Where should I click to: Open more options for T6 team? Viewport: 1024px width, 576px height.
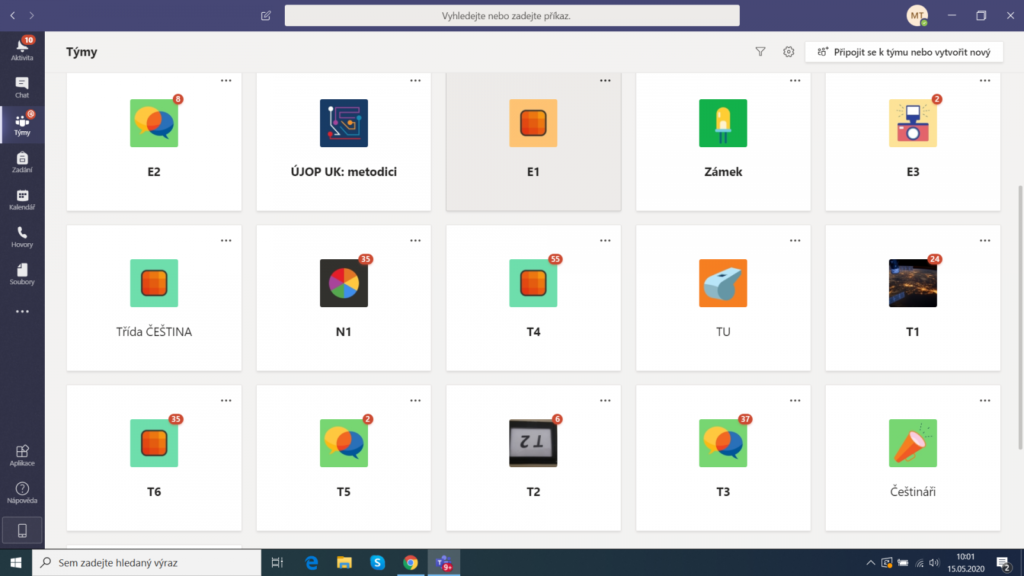click(226, 401)
